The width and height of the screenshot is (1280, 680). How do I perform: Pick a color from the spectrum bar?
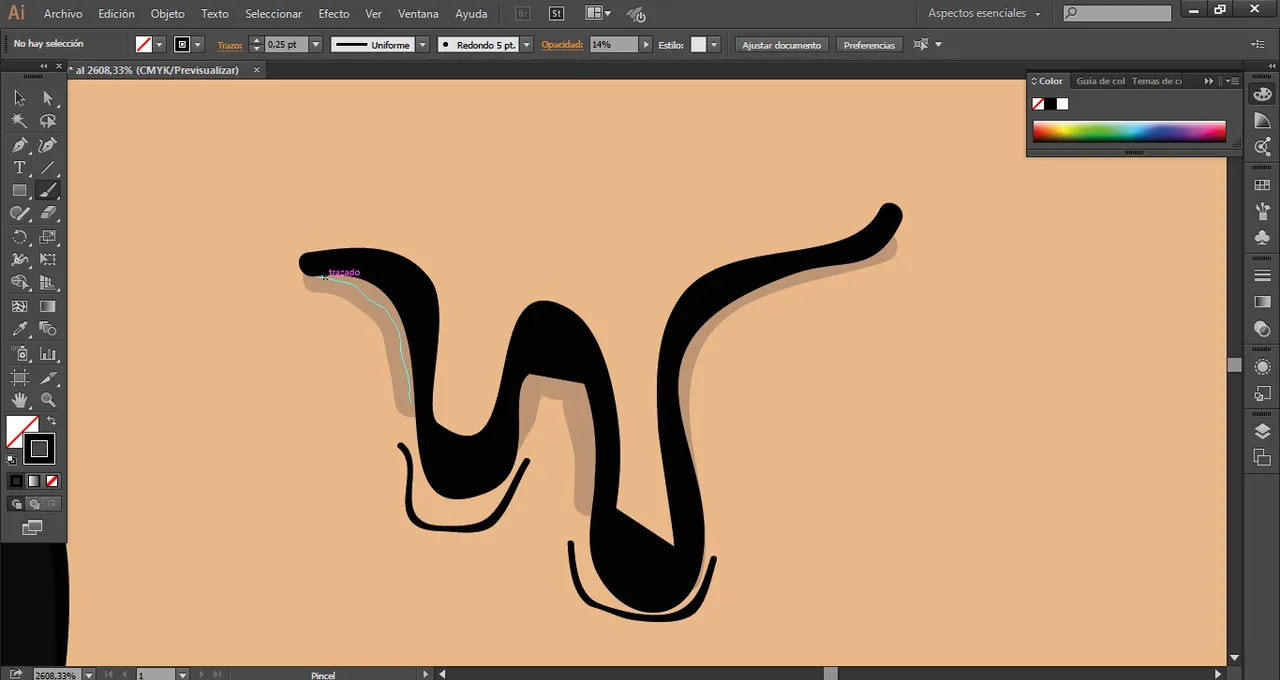[x=1128, y=131]
